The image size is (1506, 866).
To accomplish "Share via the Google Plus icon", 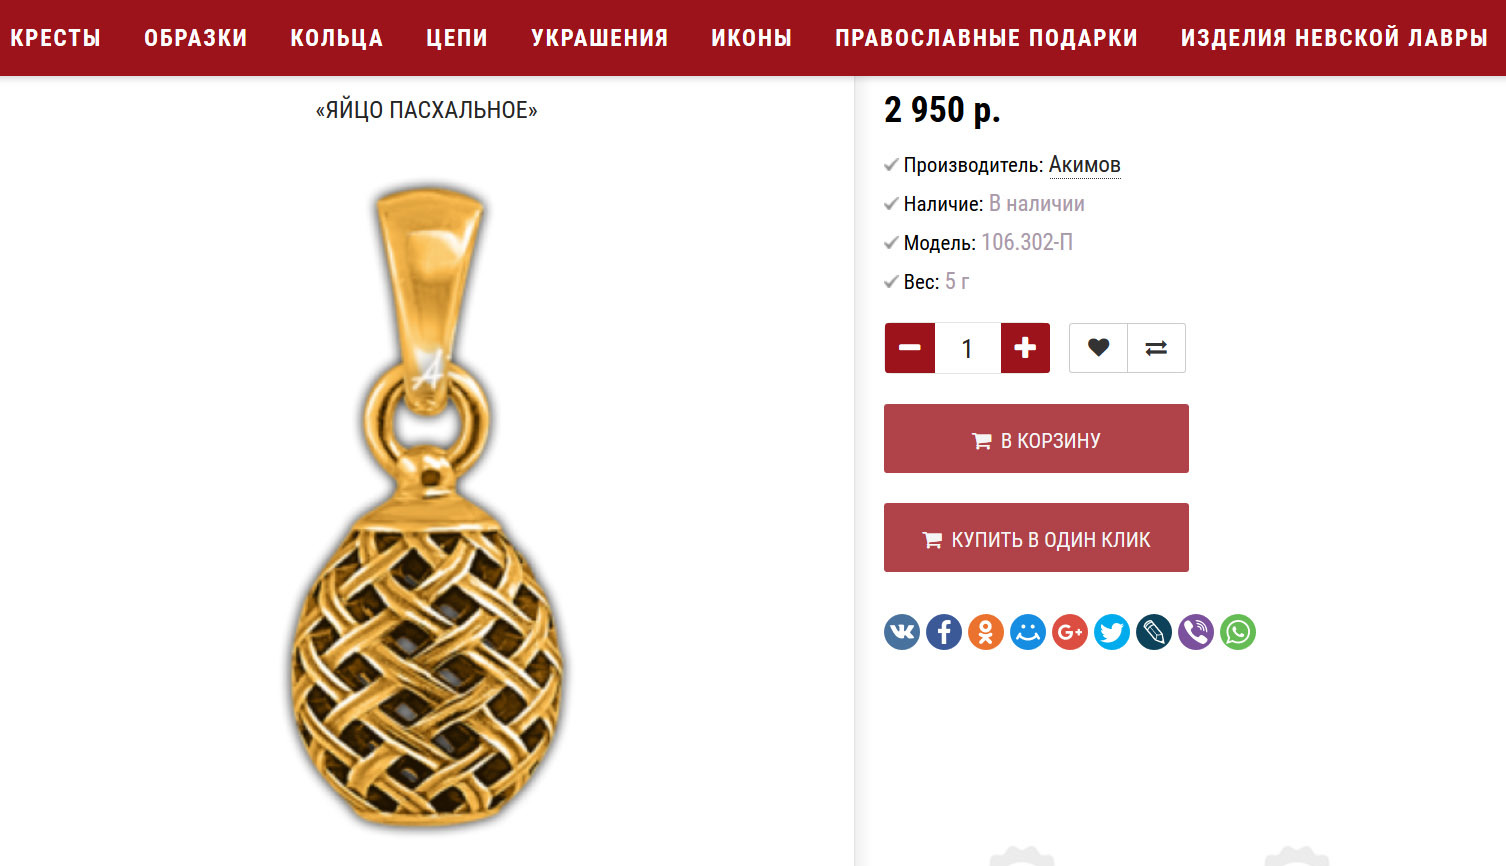I will [x=1070, y=632].
